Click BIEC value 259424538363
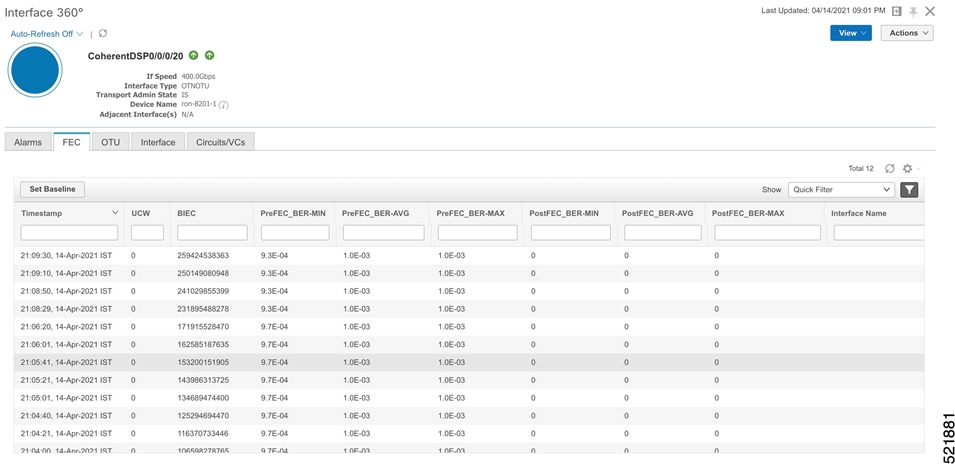The height and width of the screenshot is (464, 955). (203, 256)
